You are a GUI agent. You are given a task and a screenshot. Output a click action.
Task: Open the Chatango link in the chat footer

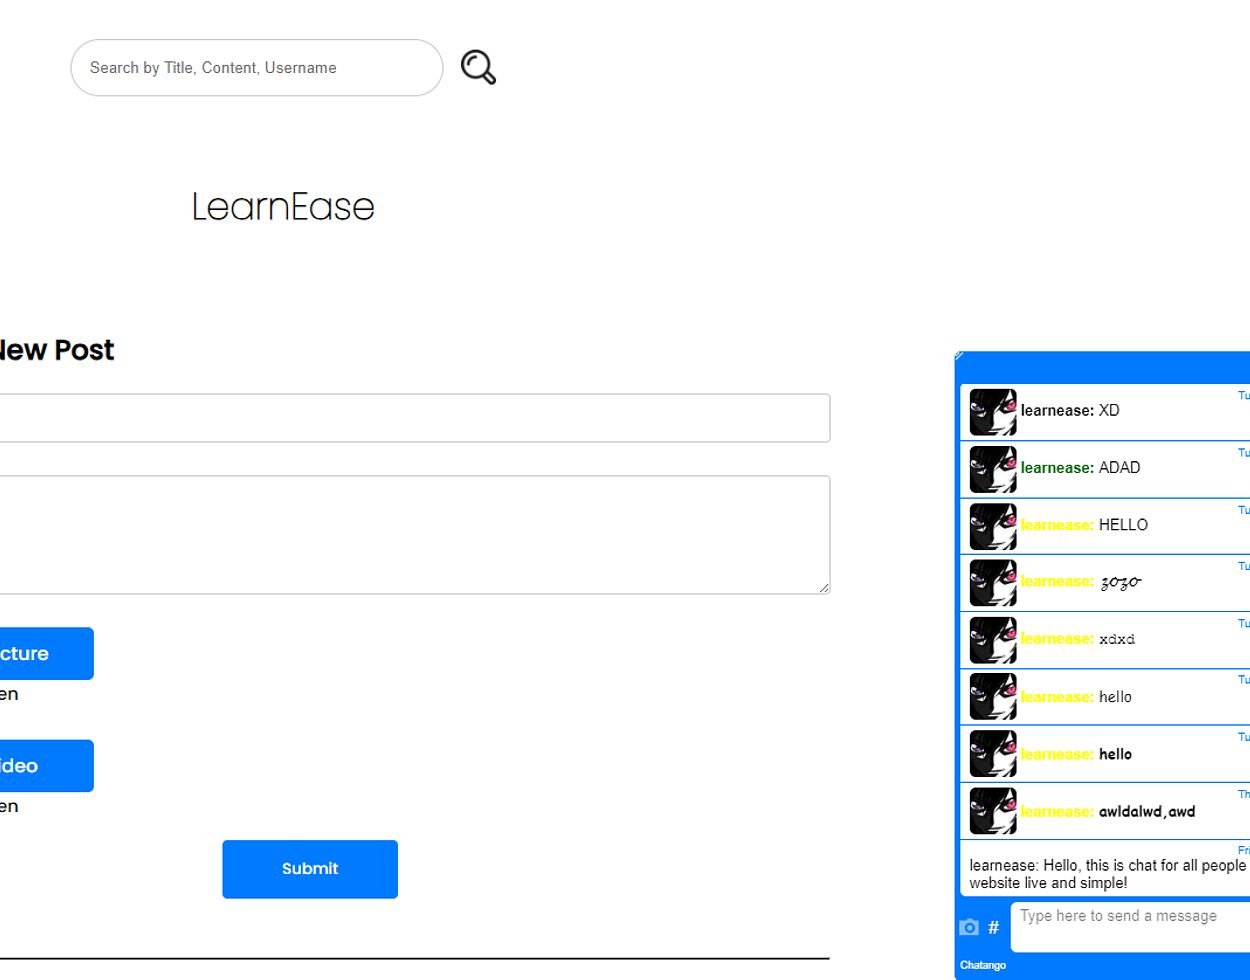pos(982,965)
